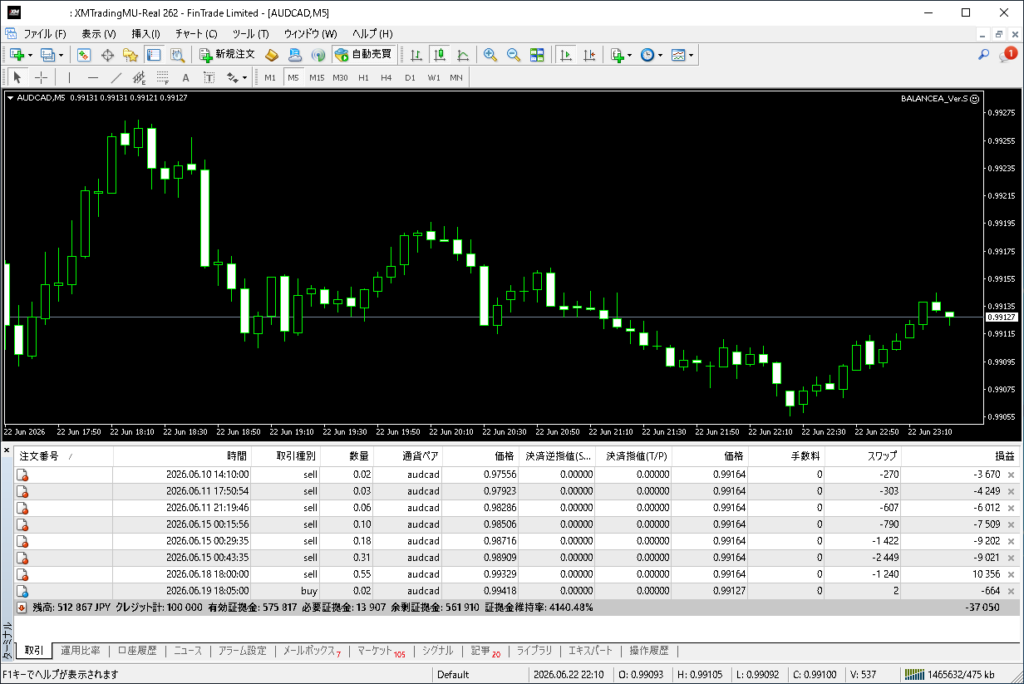Click the 新規注文 button

[227, 55]
